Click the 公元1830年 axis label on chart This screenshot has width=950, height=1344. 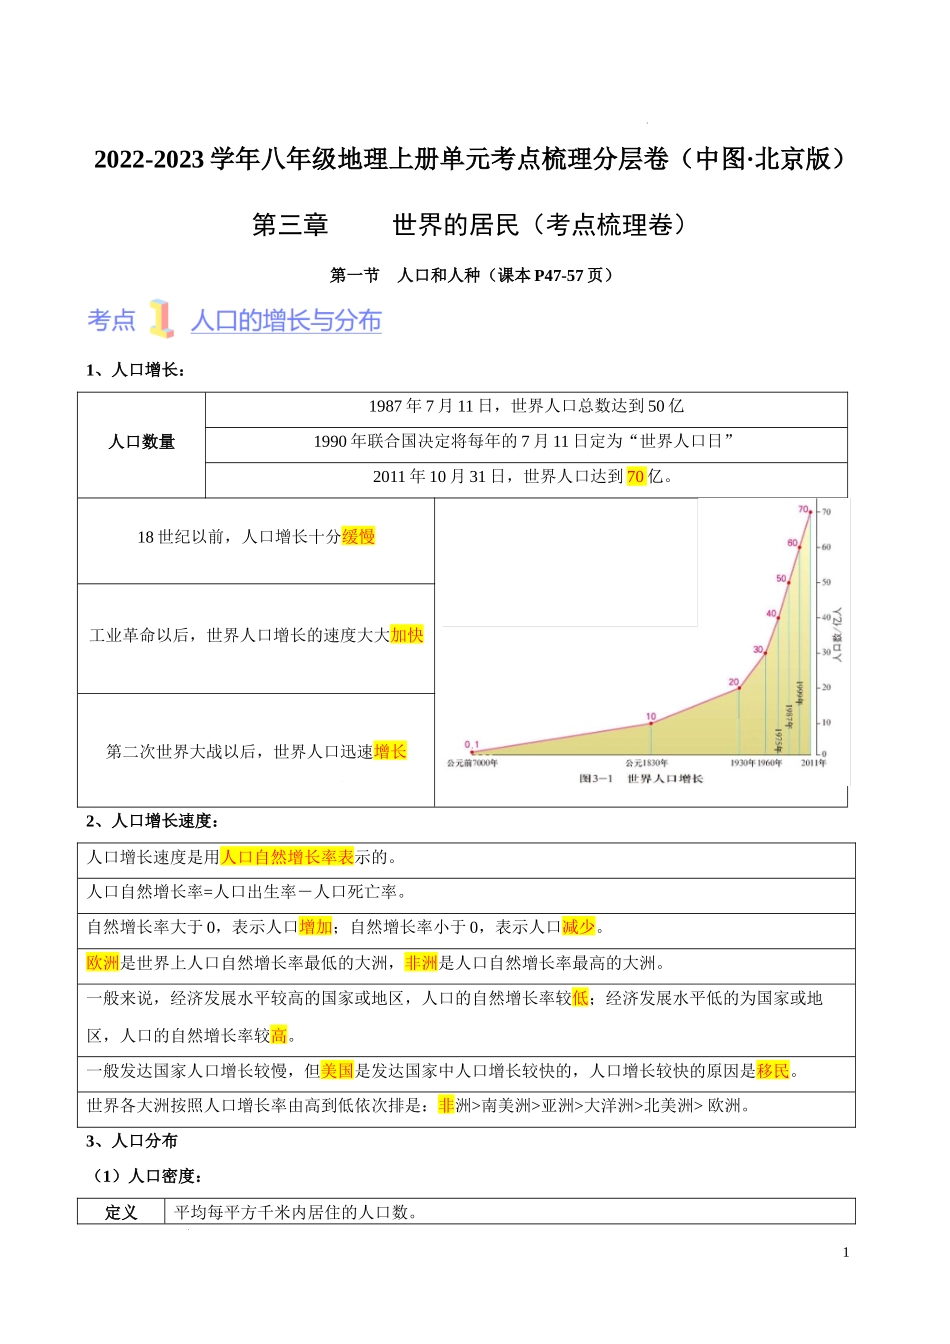click(x=647, y=763)
